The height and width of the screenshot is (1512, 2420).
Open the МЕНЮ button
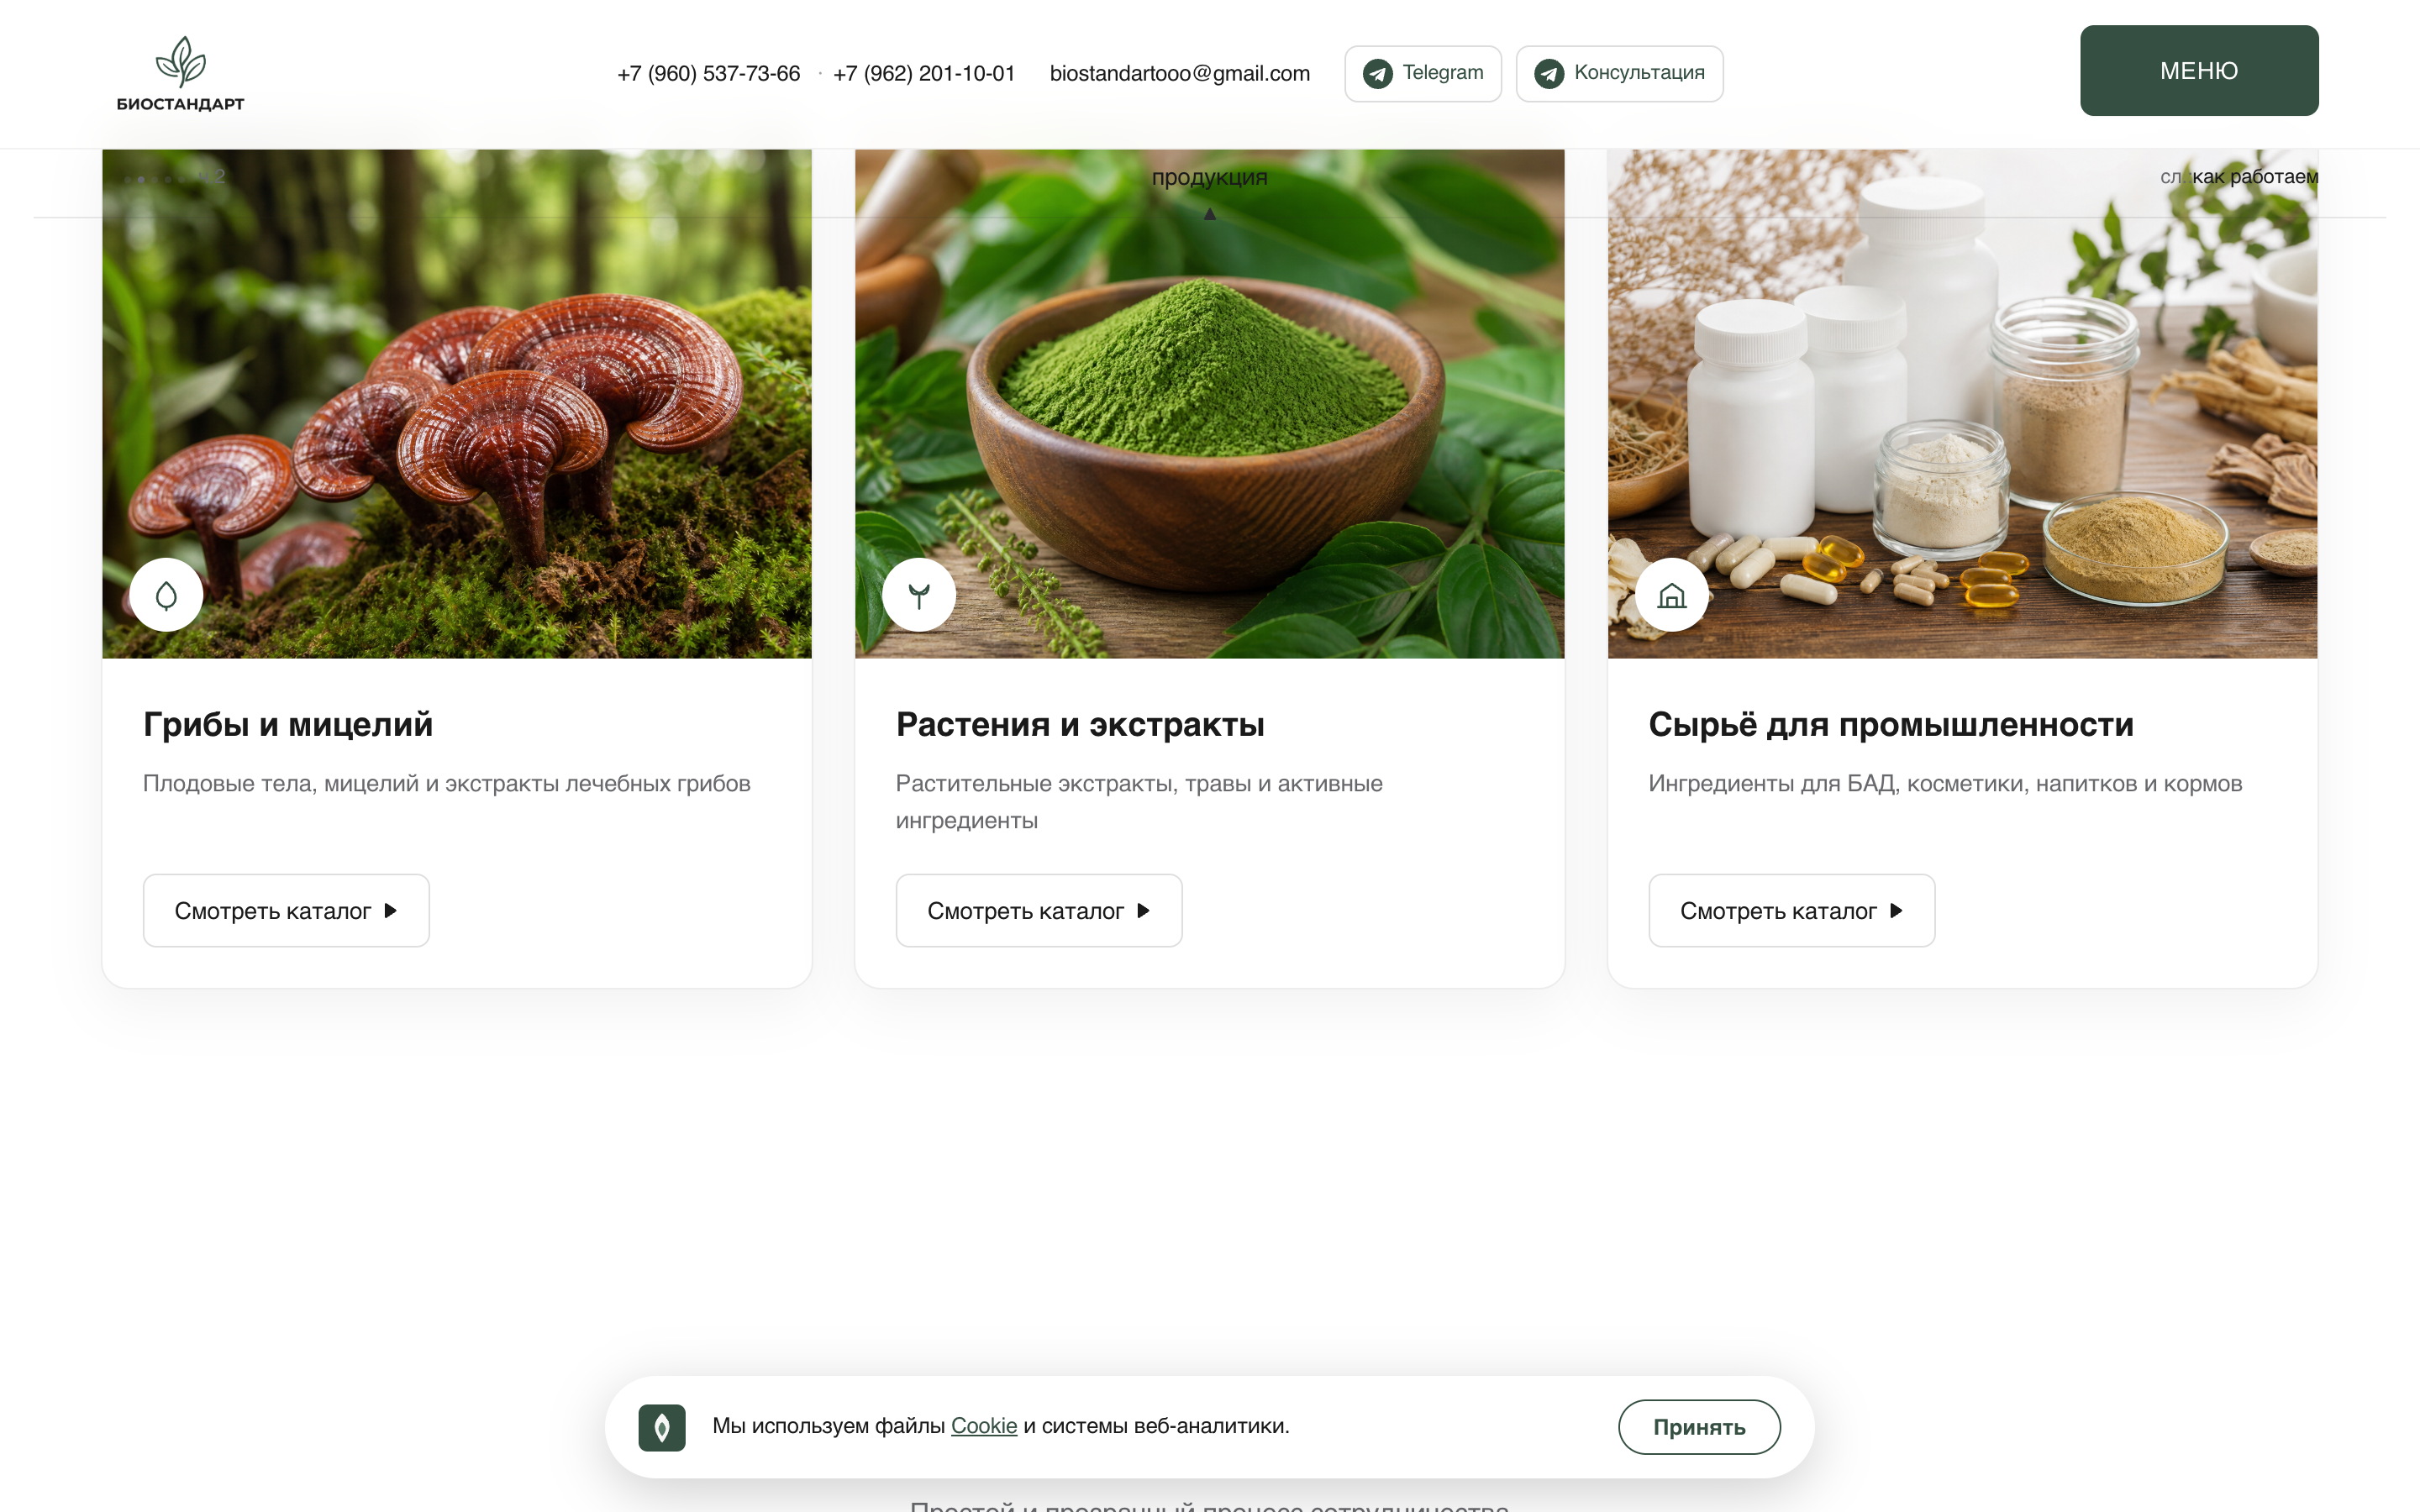(2198, 70)
